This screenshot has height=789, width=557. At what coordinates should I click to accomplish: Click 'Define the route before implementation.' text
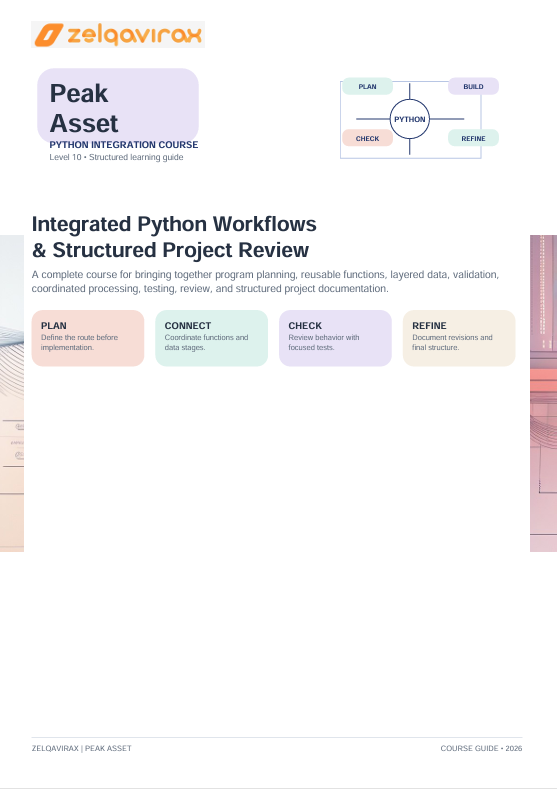(79, 343)
